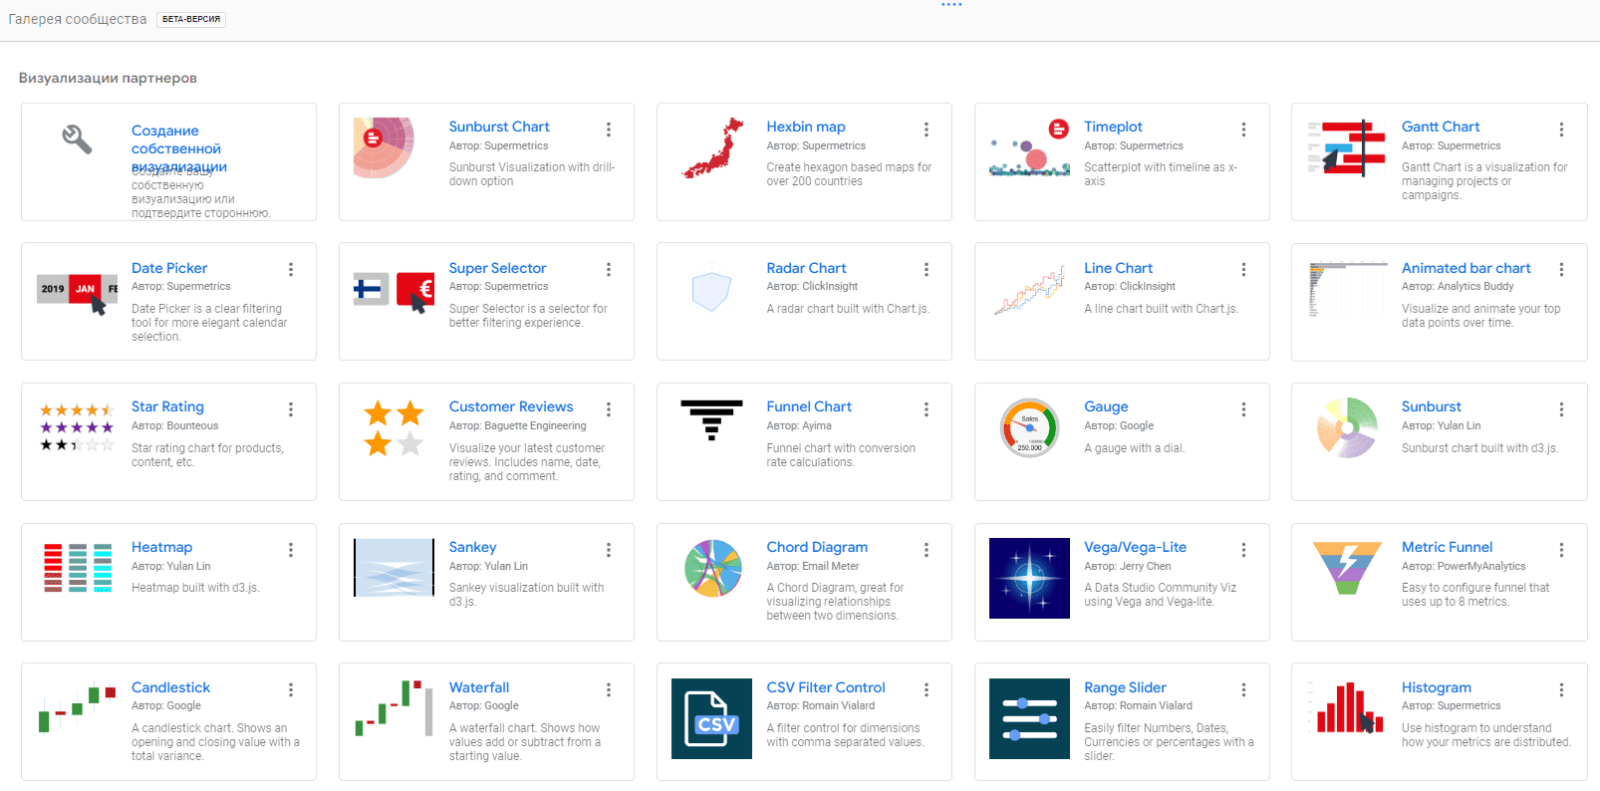Open the three-dot menu for Histogram
The height and width of the screenshot is (791, 1600).
pos(1561,690)
